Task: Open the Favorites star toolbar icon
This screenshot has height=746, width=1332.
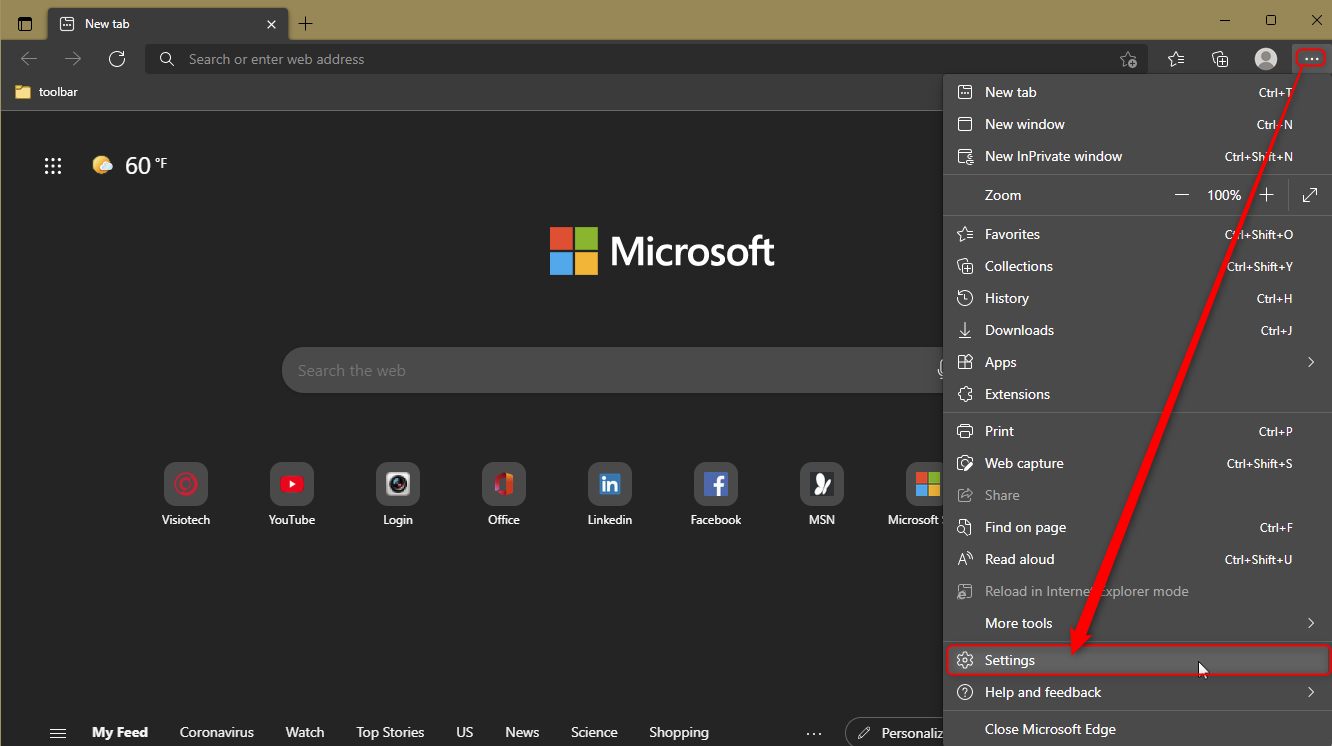Action: click(x=1176, y=59)
